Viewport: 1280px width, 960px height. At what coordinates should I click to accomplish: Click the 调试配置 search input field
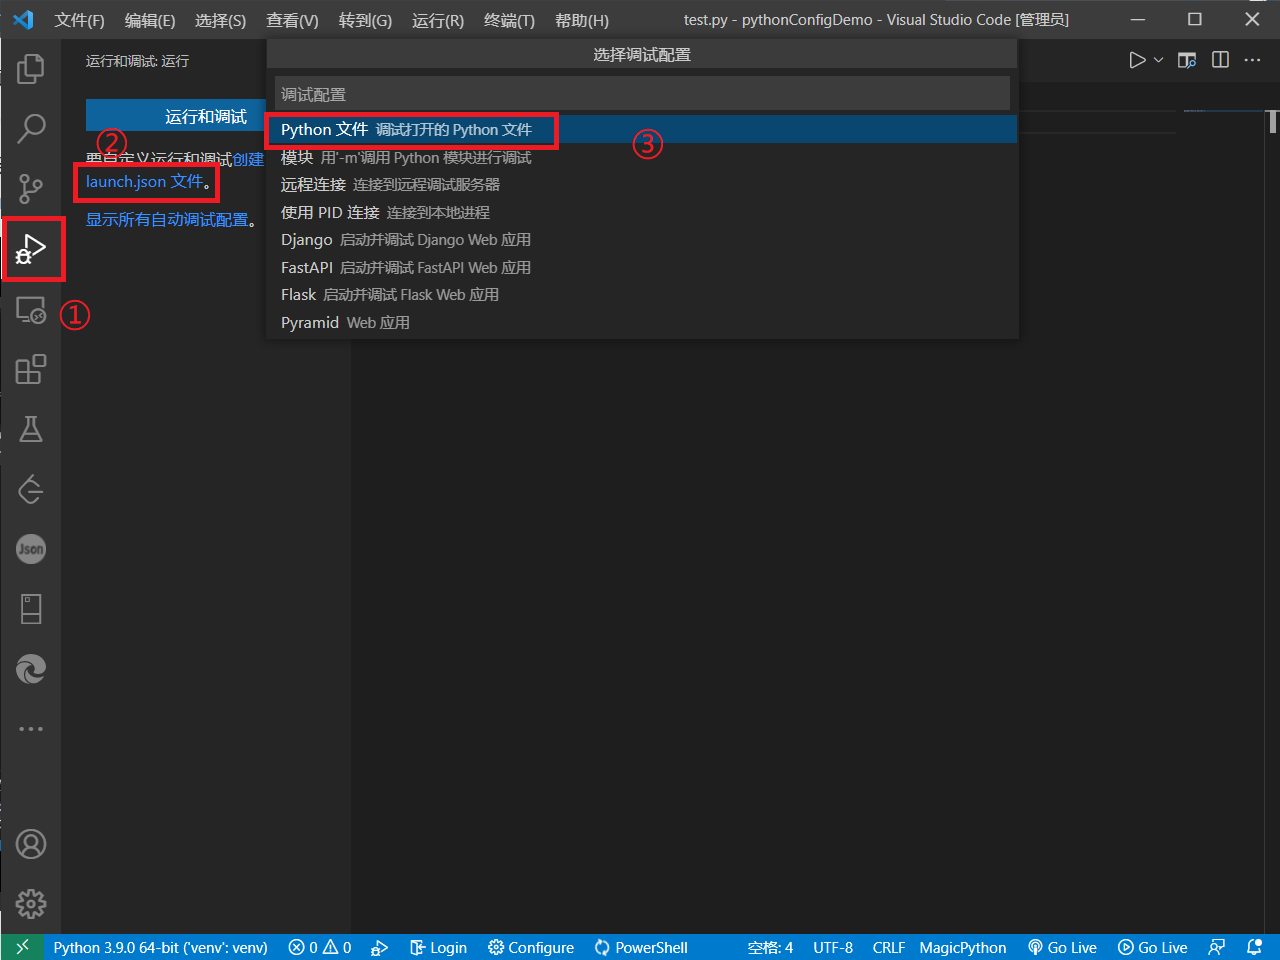click(x=642, y=94)
